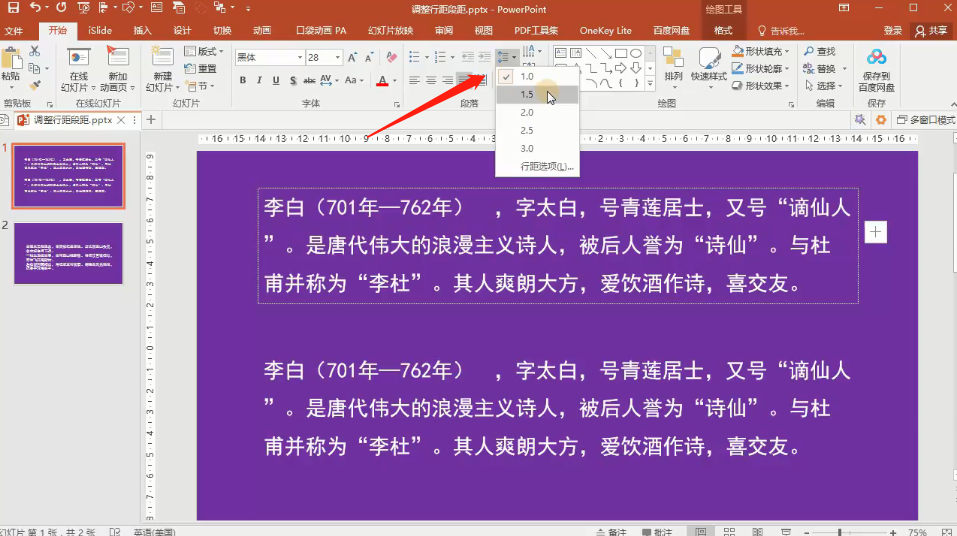Screen dimensions: 957x536
Task: Click the Copy icon in clipboard group
Action: click(34, 68)
